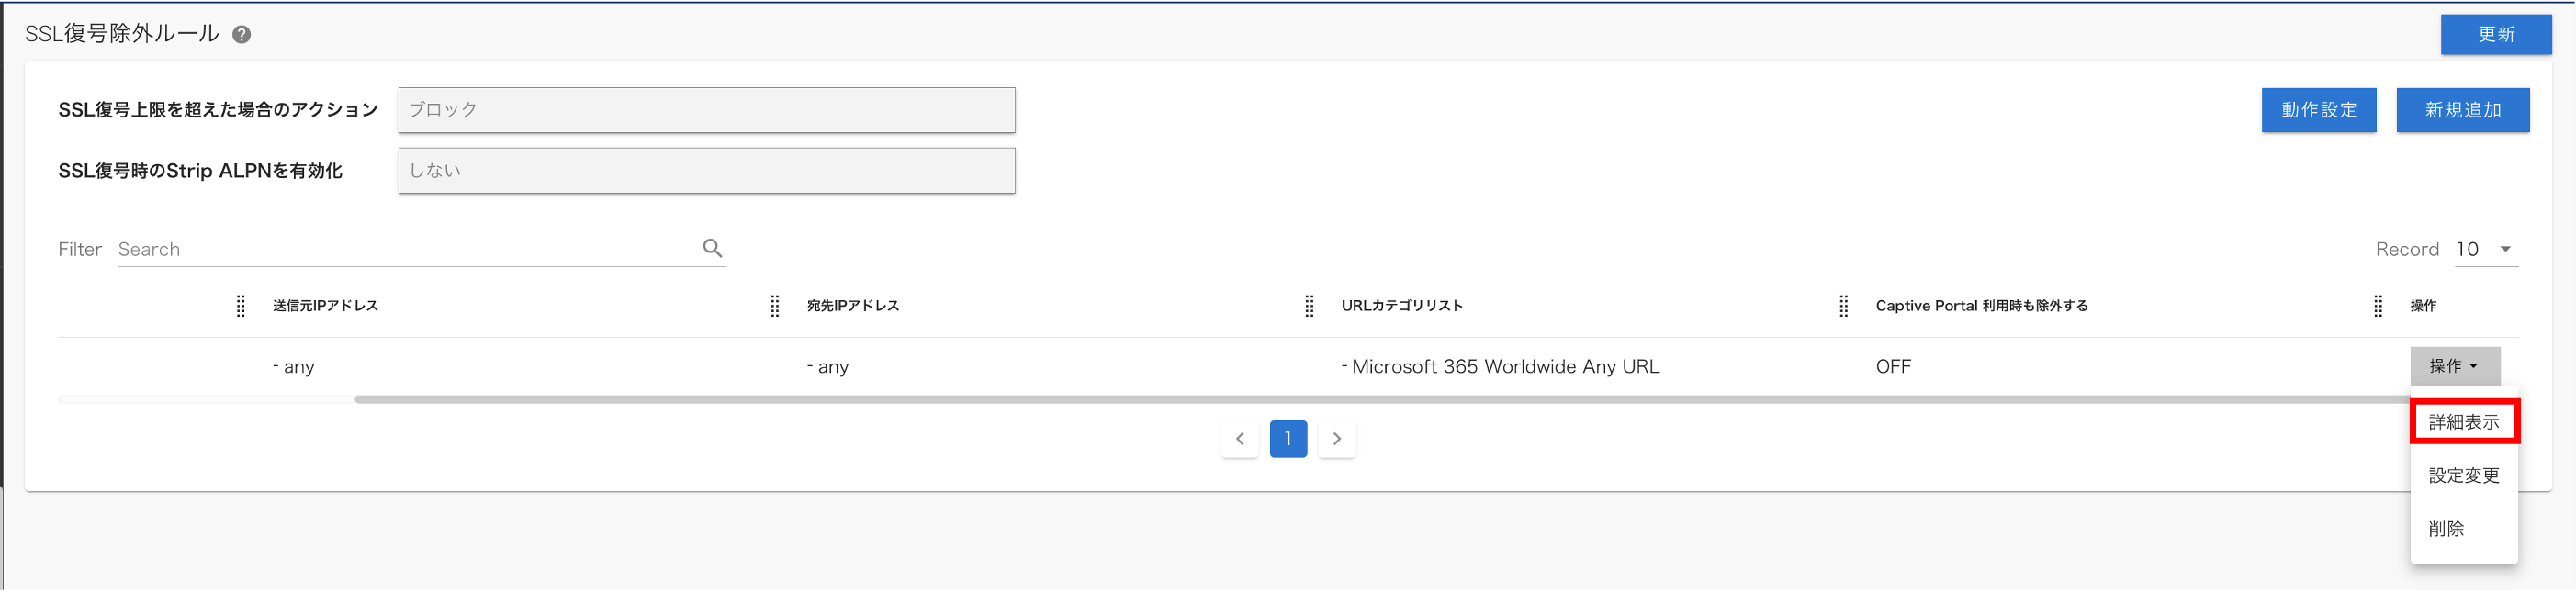Select 詳細表示 from the menu
The image size is (2576, 593).
pyautogui.click(x=2464, y=422)
